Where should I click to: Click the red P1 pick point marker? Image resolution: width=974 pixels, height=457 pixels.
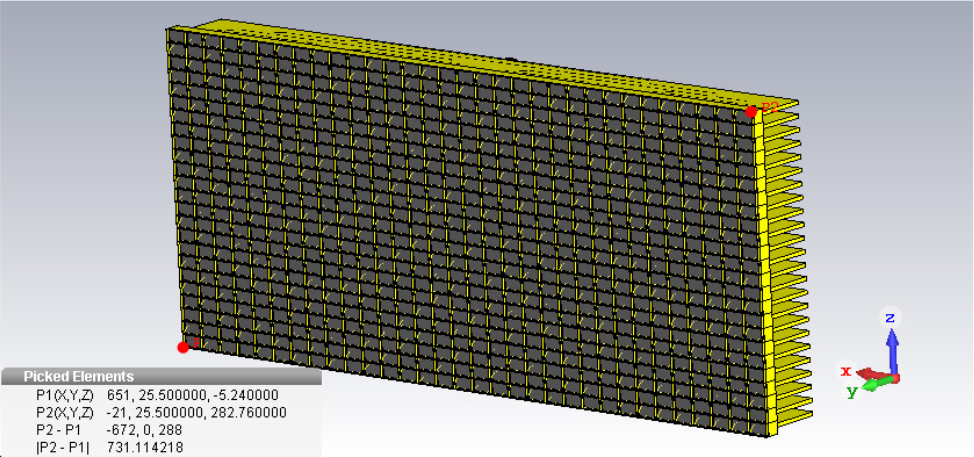tap(183, 347)
